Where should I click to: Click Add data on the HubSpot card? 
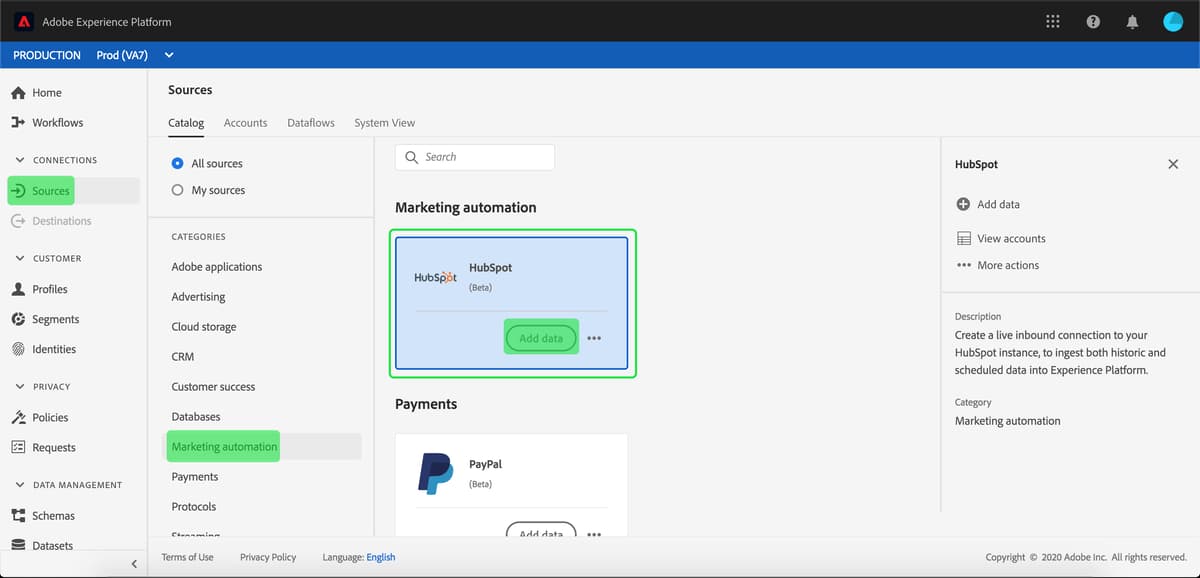point(541,338)
